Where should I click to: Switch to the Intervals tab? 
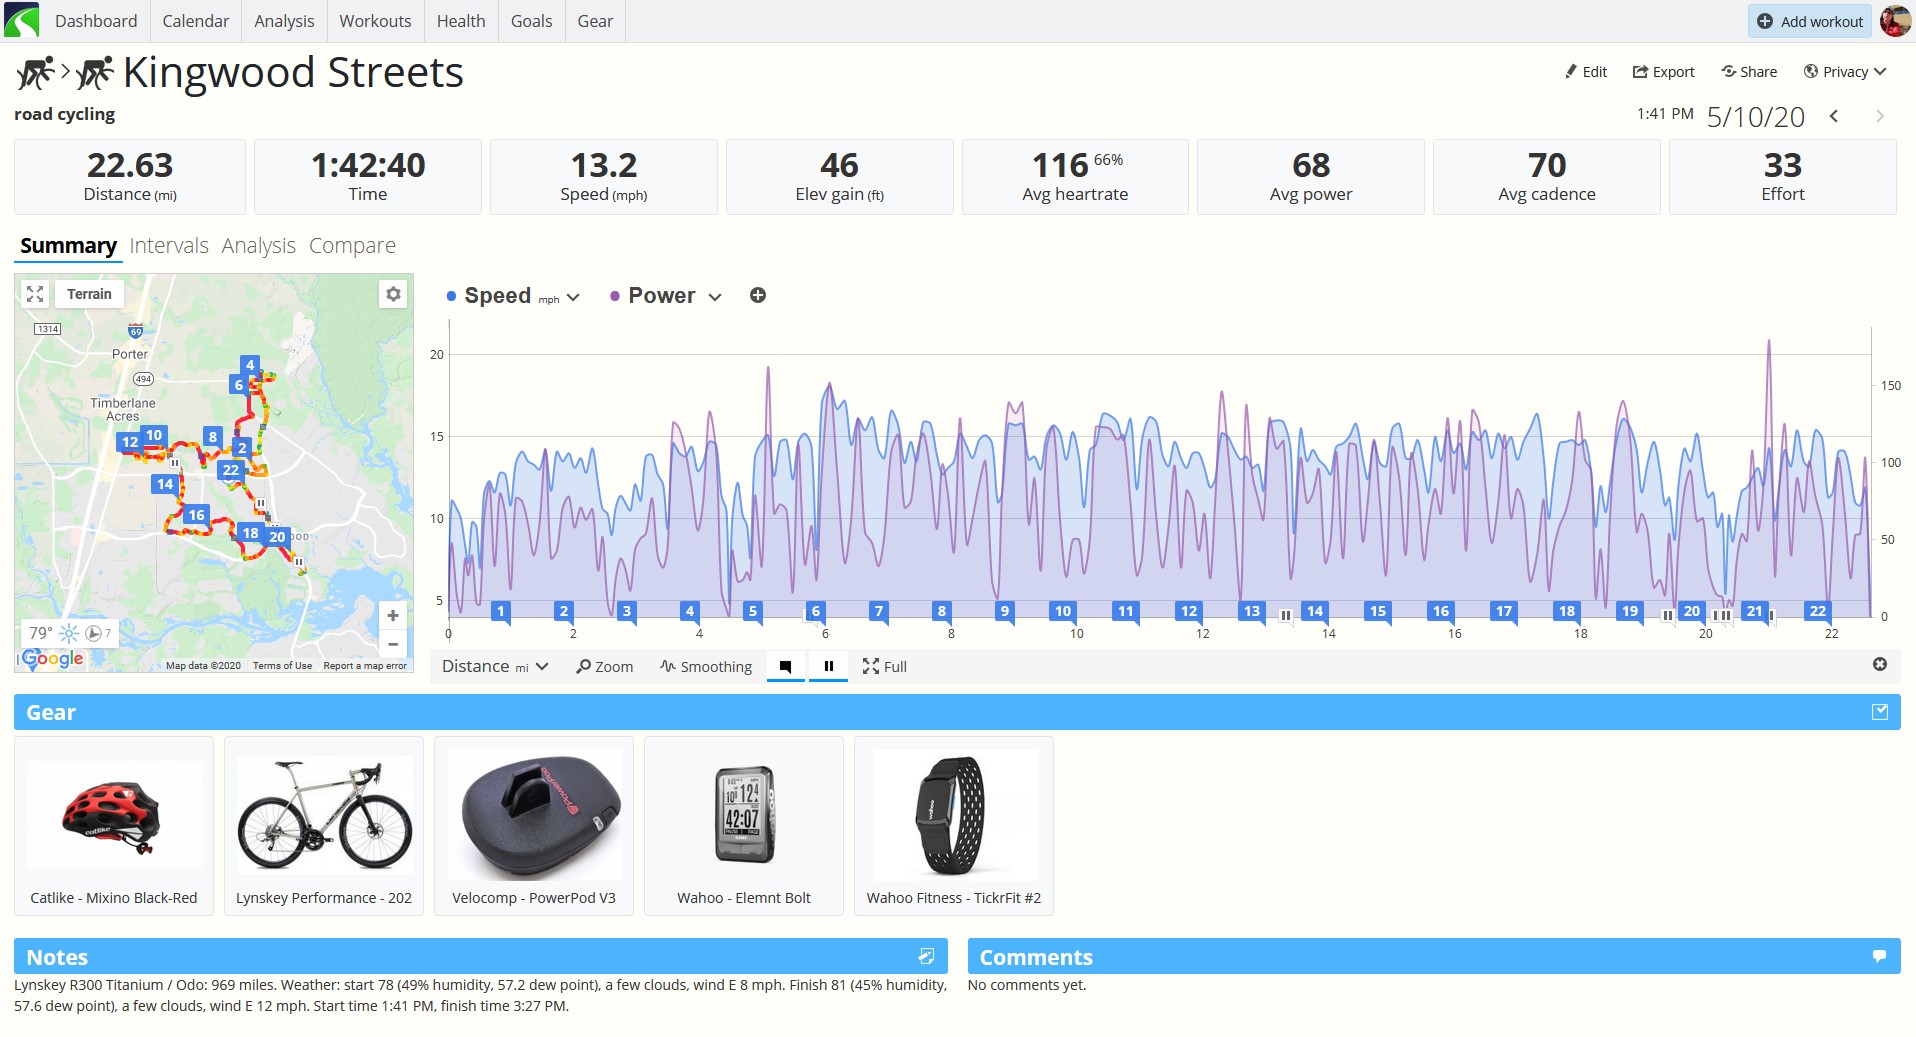tap(169, 246)
